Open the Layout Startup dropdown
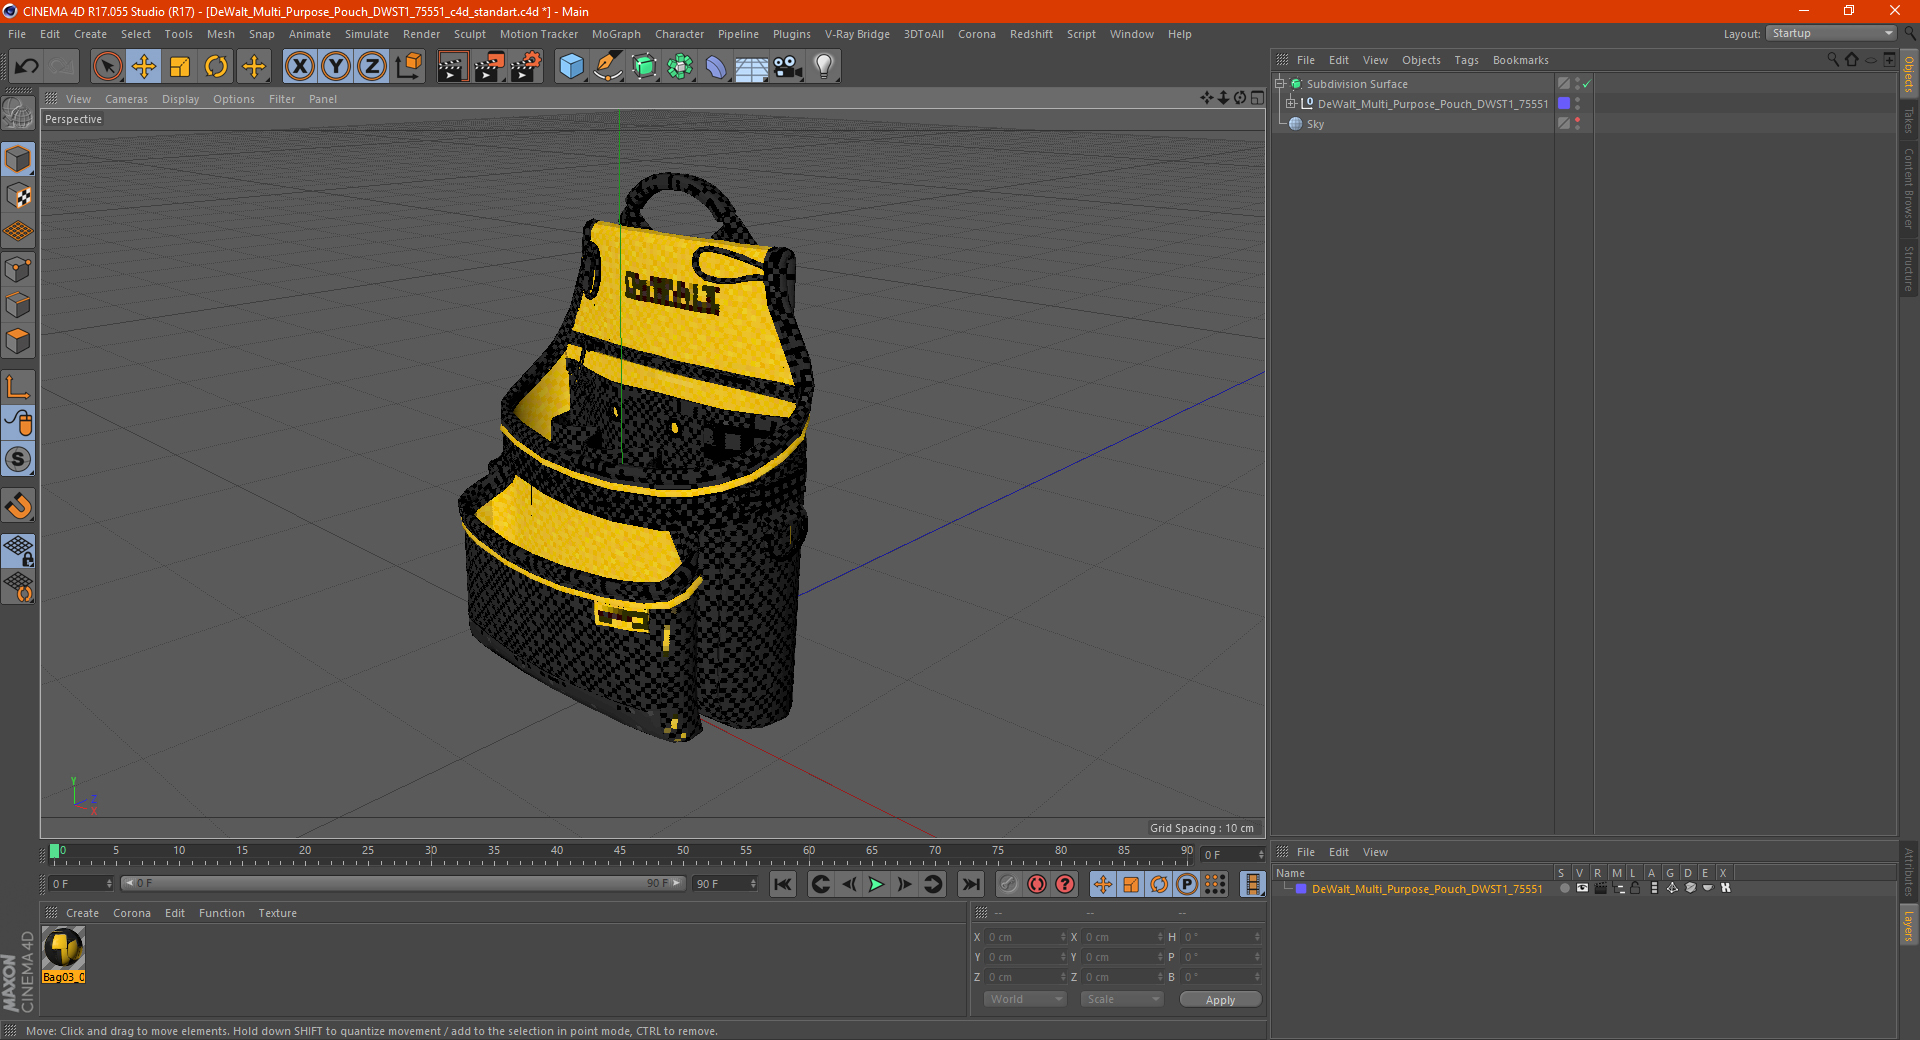This screenshot has width=1920, height=1040. click(x=1831, y=33)
